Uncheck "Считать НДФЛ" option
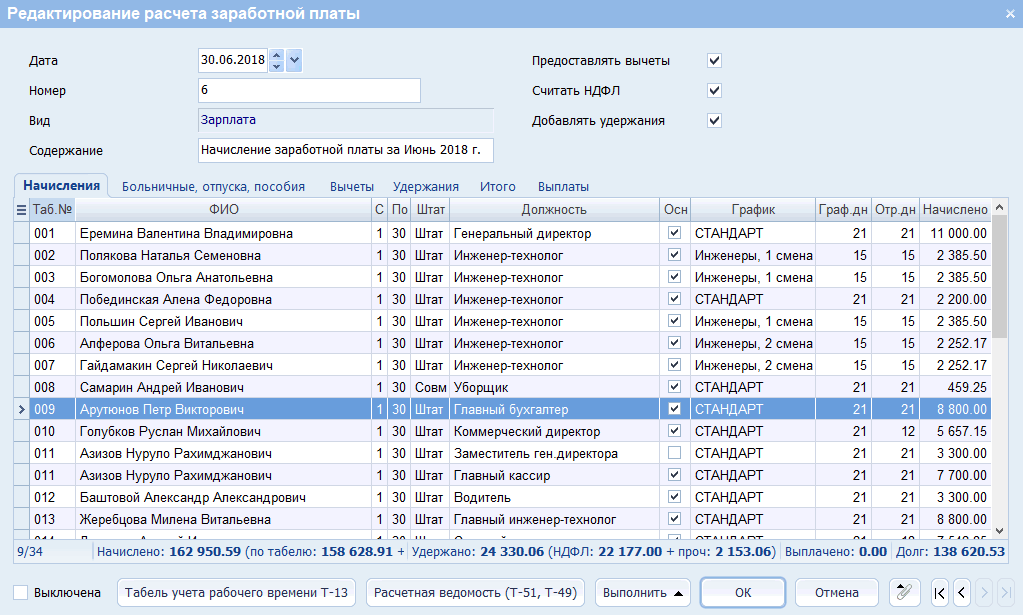Screen dimensions: 1023x615 (x=714, y=91)
